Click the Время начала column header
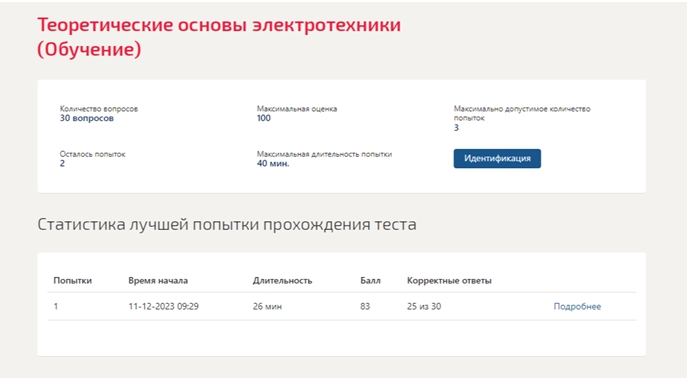Screen dimensions: 700x384 (x=158, y=280)
